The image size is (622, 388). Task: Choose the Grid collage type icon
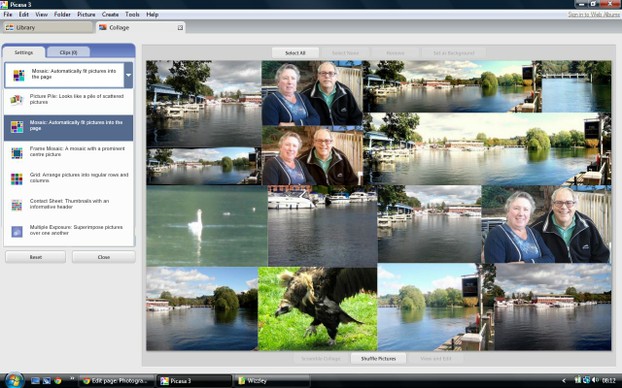pos(17,179)
